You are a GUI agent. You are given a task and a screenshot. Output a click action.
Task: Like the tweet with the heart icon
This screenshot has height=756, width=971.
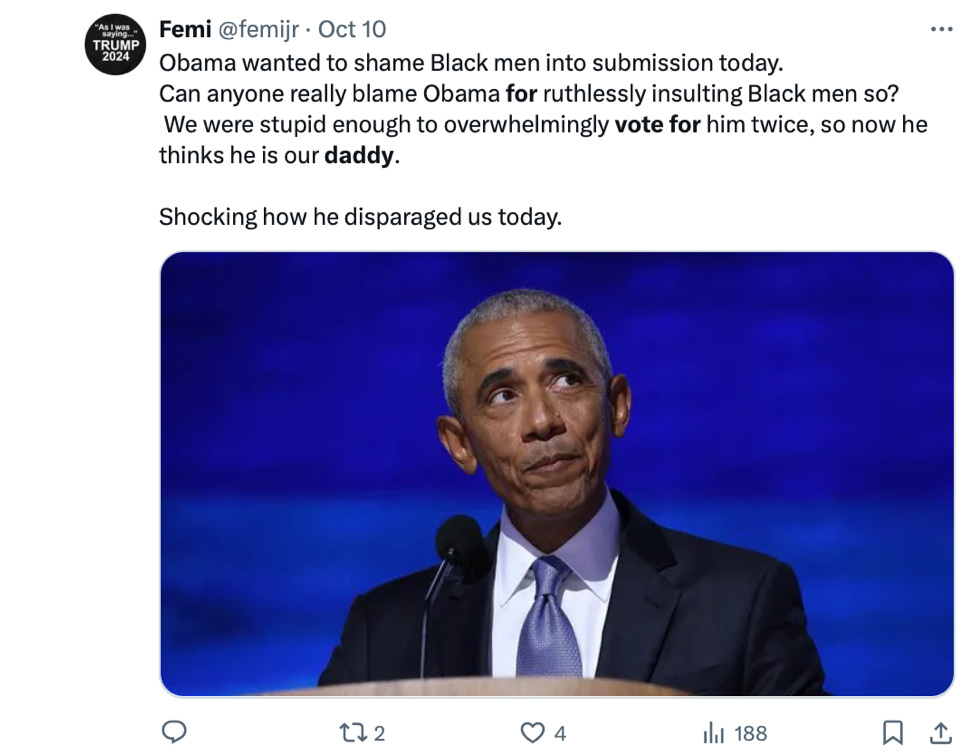pos(533,733)
